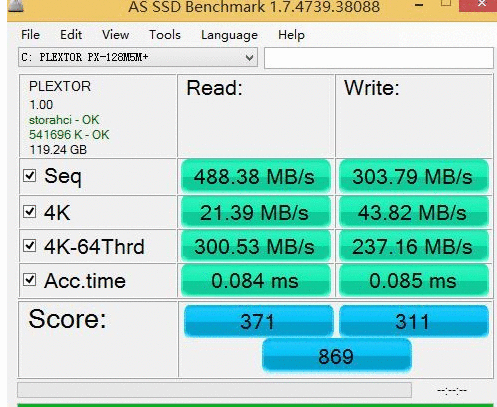Click the write score 311

pos(414,321)
